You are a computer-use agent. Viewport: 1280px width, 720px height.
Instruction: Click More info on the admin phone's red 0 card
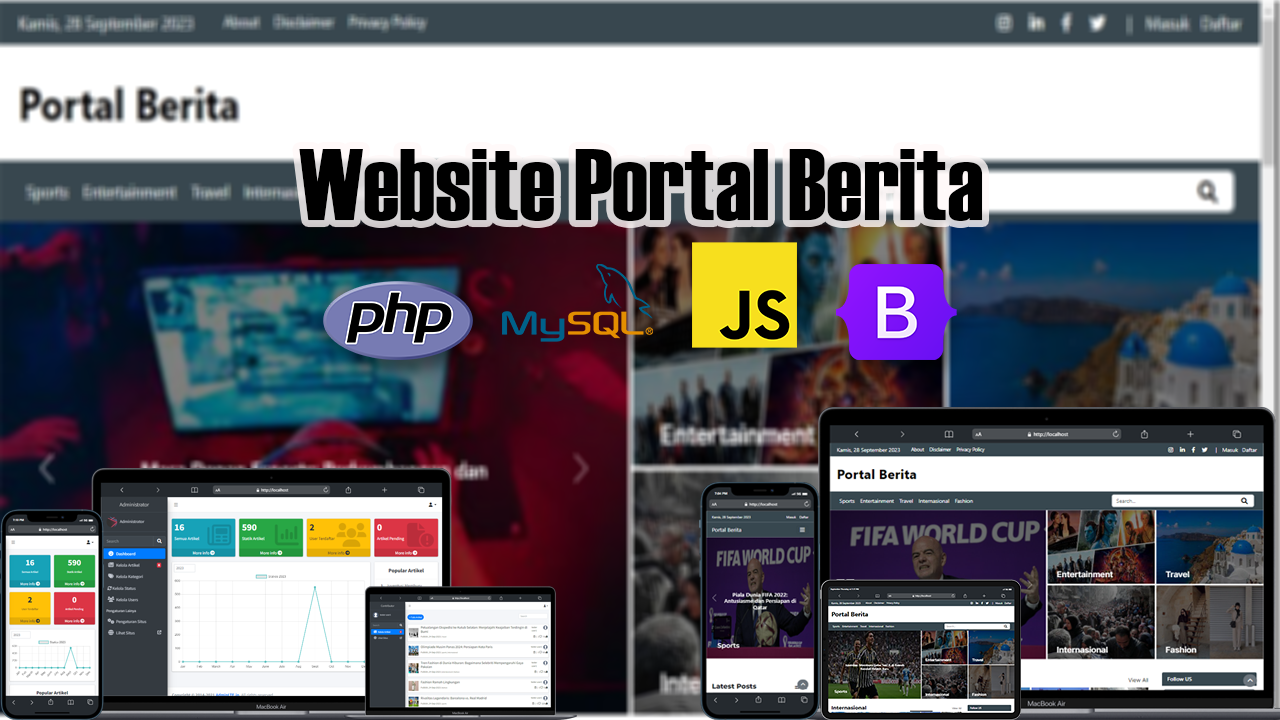(74, 623)
